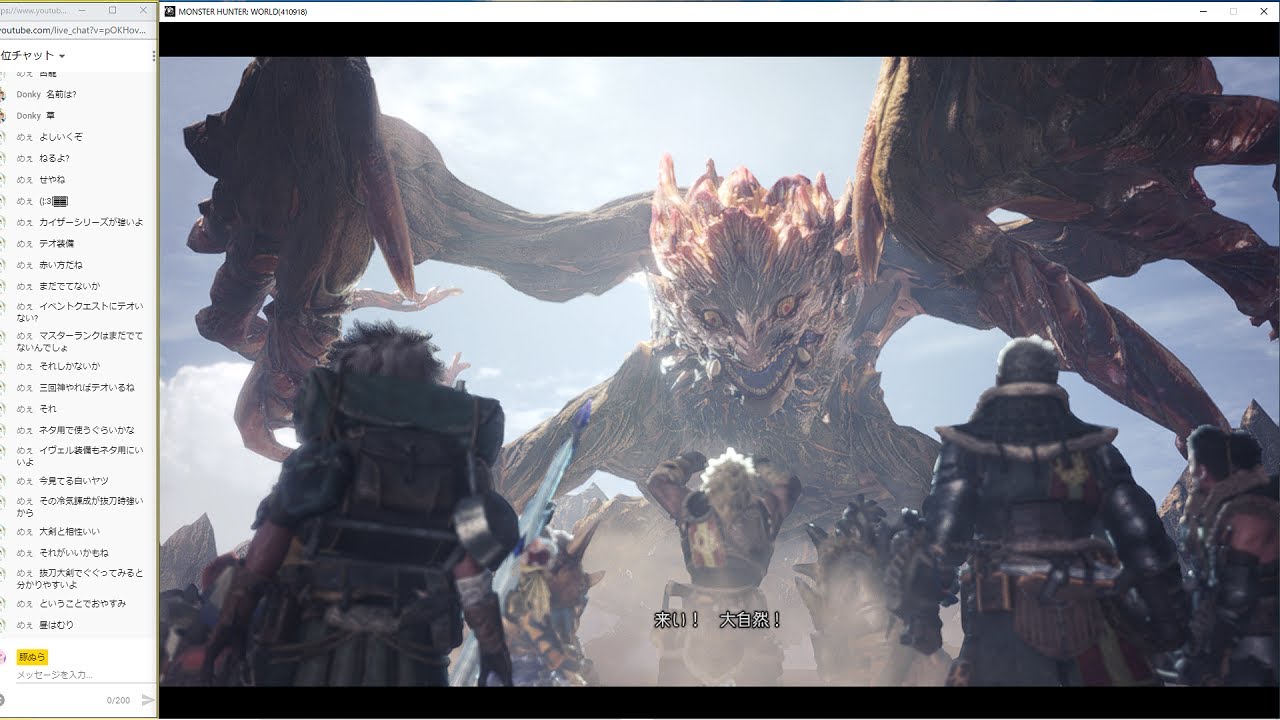Open the chat mode dropdown arrow

tap(62, 56)
